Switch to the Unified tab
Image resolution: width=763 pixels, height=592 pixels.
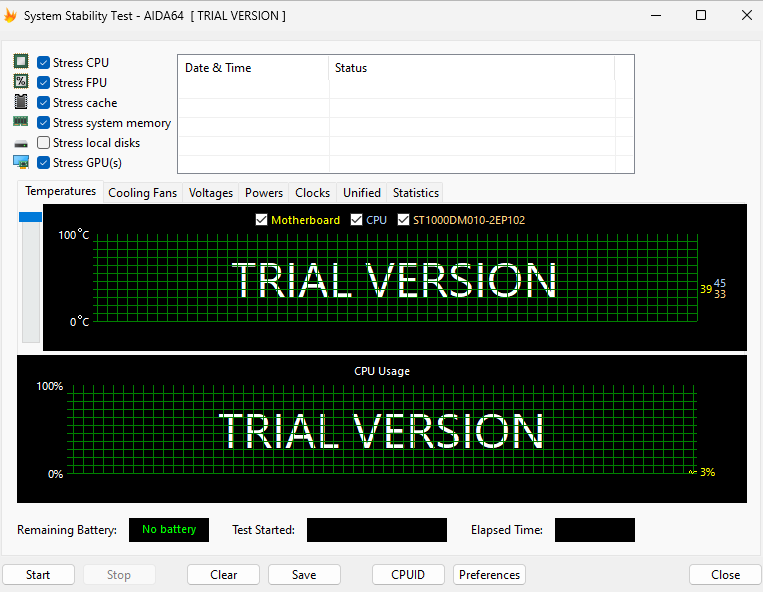pos(362,193)
